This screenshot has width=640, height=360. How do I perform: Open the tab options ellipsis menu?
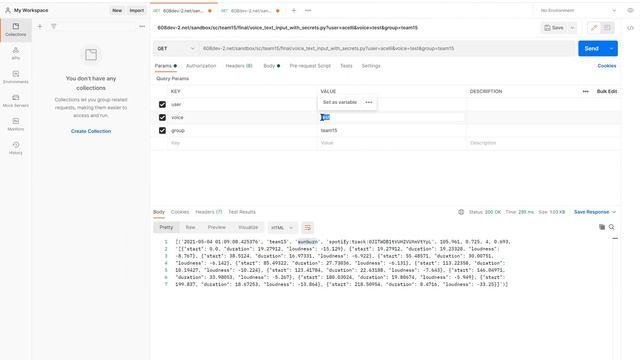coord(308,11)
